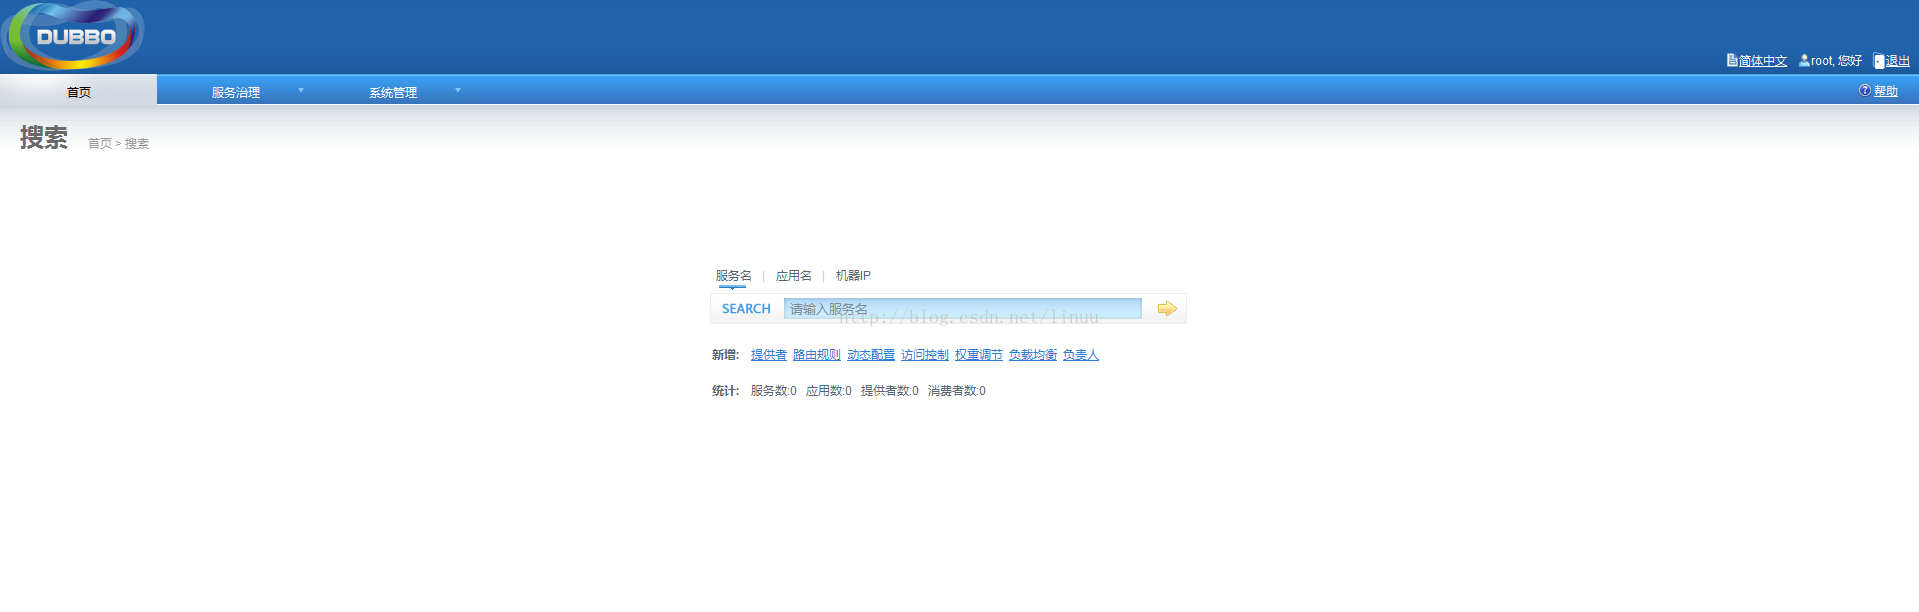The width and height of the screenshot is (1919, 612).
Task: Click the 首页 breadcrumb link
Action: [100, 144]
